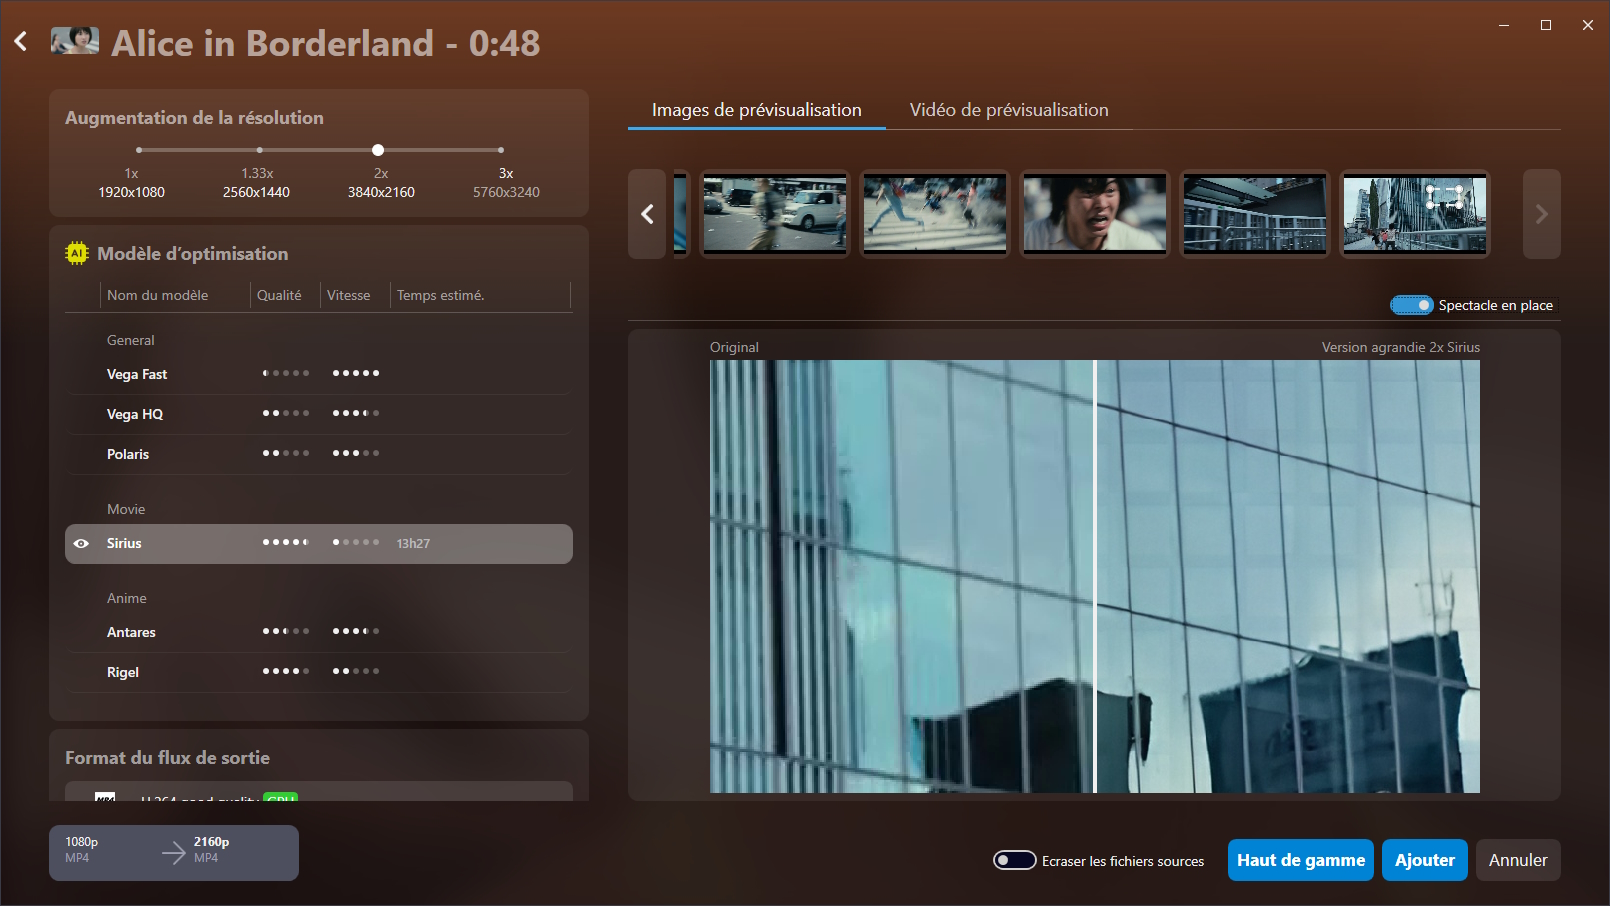Close the application window
The width and height of the screenshot is (1610, 906).
pyautogui.click(x=1588, y=25)
